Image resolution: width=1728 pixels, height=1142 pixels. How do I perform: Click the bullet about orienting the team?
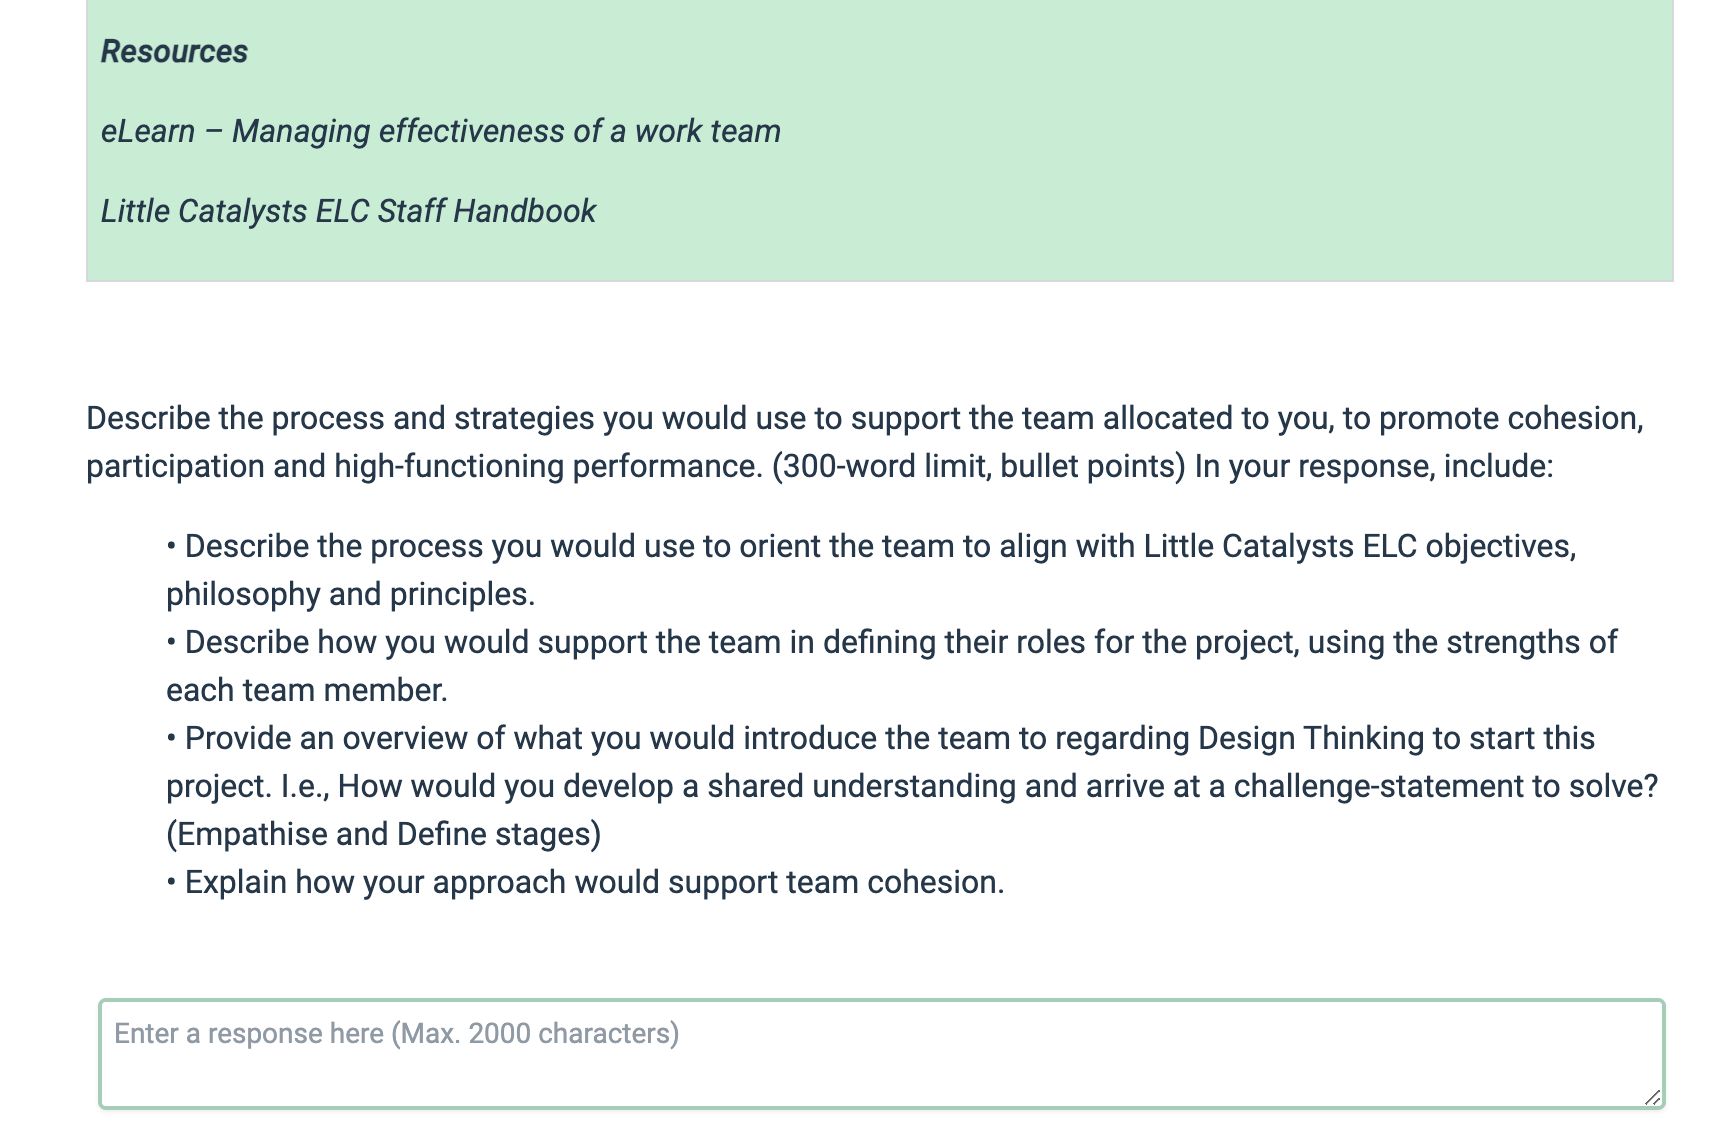pyautogui.click(x=870, y=570)
